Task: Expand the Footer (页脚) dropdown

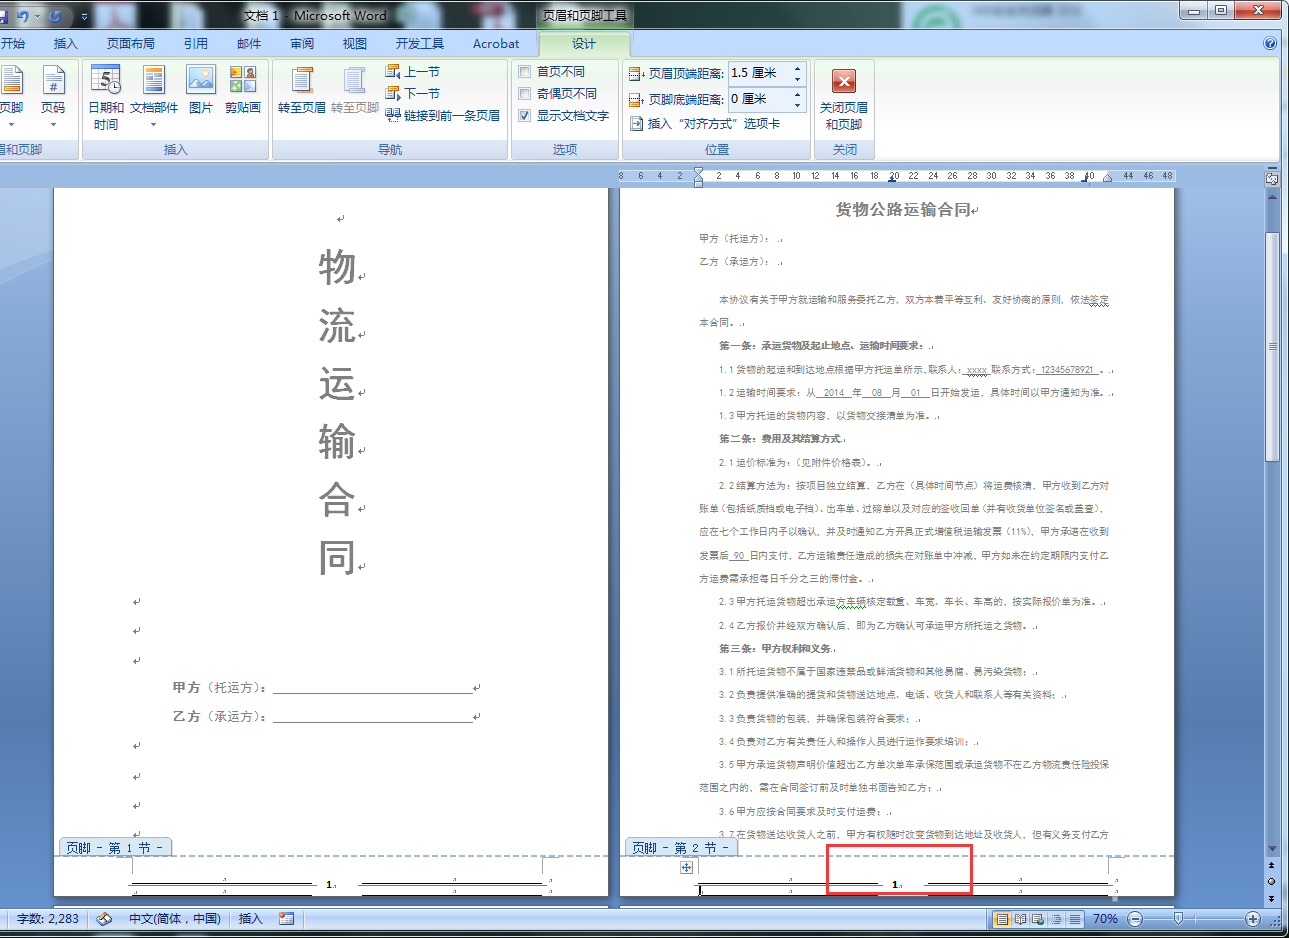Action: click(x=11, y=96)
